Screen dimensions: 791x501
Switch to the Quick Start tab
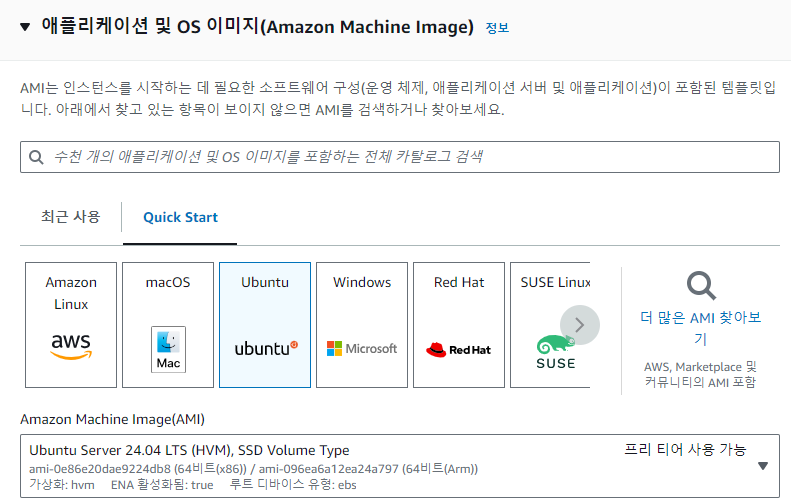[180, 217]
